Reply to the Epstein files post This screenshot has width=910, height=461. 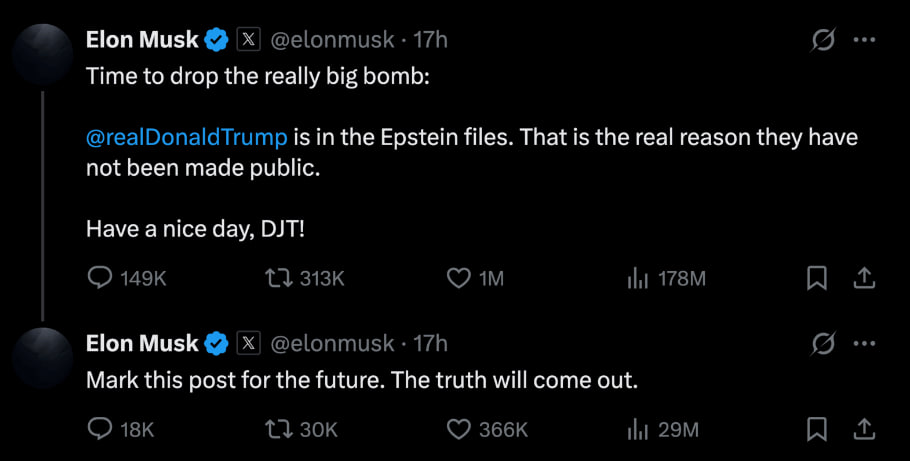click(x=100, y=279)
